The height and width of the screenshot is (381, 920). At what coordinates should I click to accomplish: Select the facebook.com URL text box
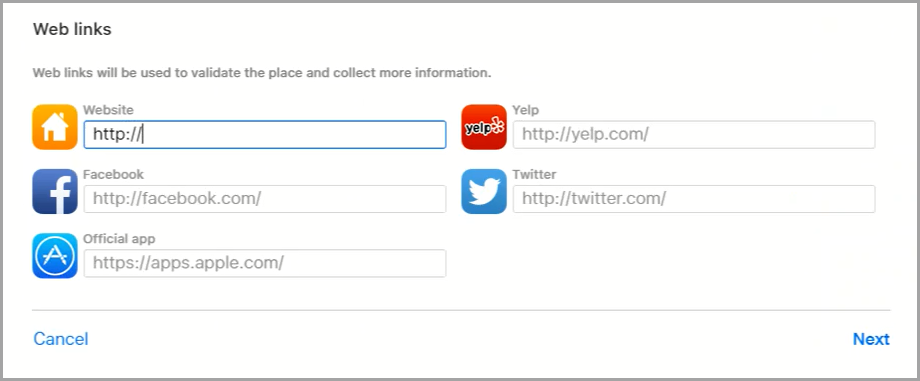pyautogui.click(x=265, y=199)
